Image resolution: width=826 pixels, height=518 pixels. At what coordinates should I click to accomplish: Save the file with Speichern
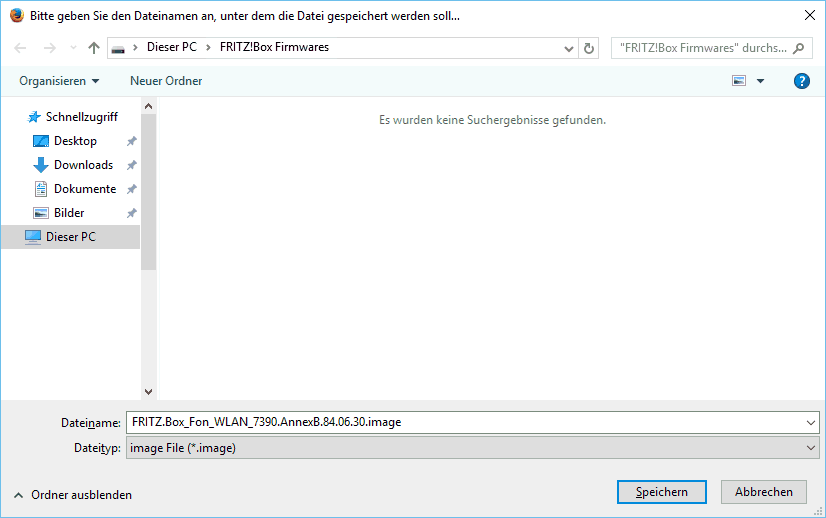[x=662, y=492]
